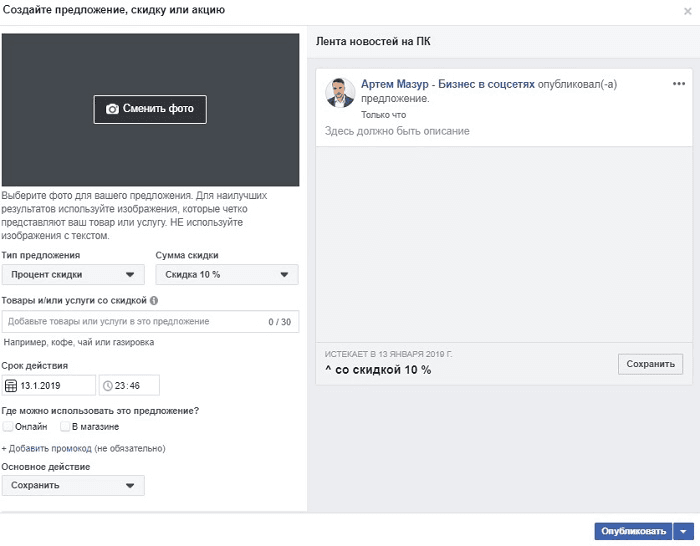The height and width of the screenshot is (546, 700).
Task: Click the со скидкой 10 % headline
Action: tap(378, 370)
